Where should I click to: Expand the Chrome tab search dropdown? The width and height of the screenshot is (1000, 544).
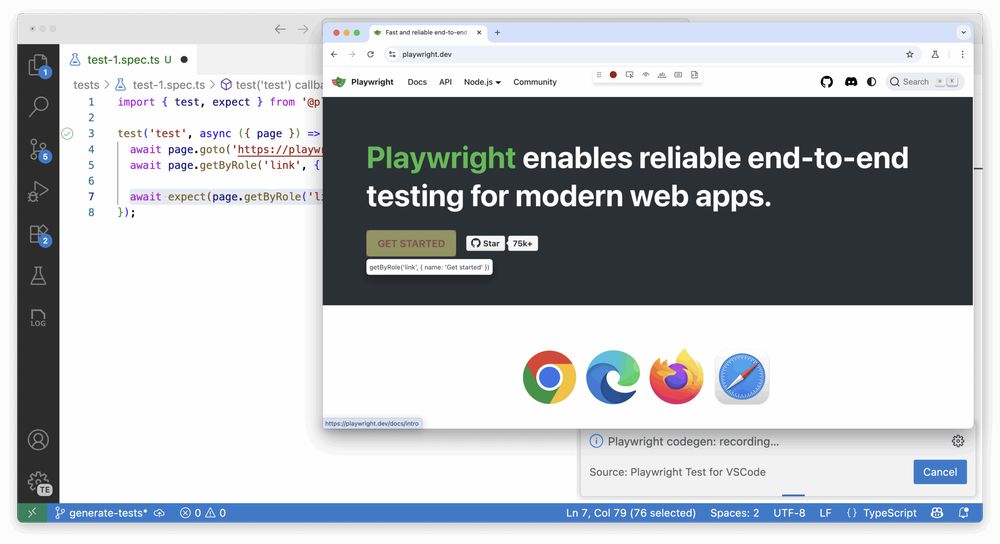point(963,32)
